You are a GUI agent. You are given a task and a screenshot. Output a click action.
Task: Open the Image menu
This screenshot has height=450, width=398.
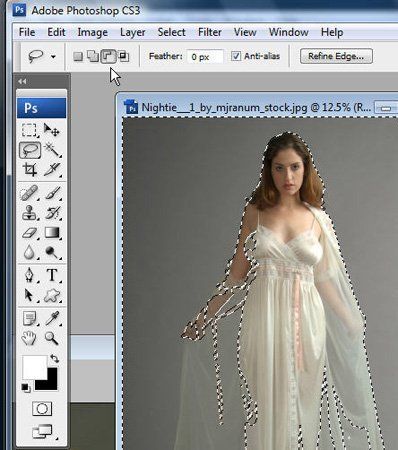[x=92, y=32]
